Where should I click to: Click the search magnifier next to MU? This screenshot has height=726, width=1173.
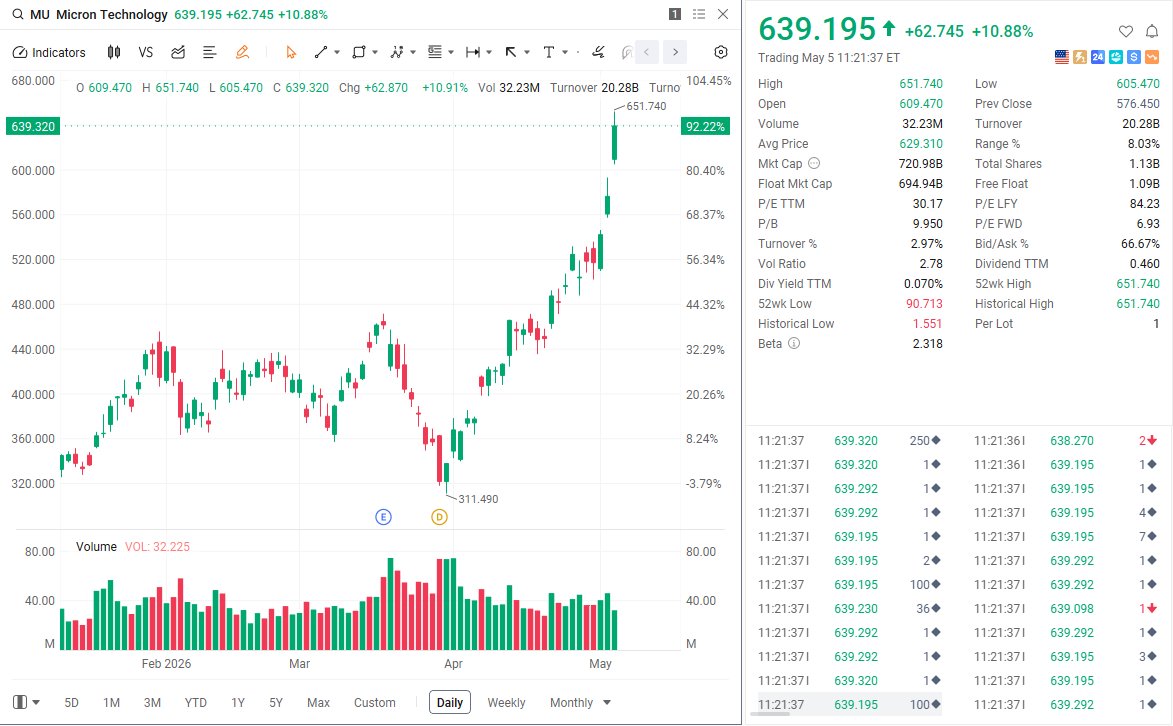16,14
